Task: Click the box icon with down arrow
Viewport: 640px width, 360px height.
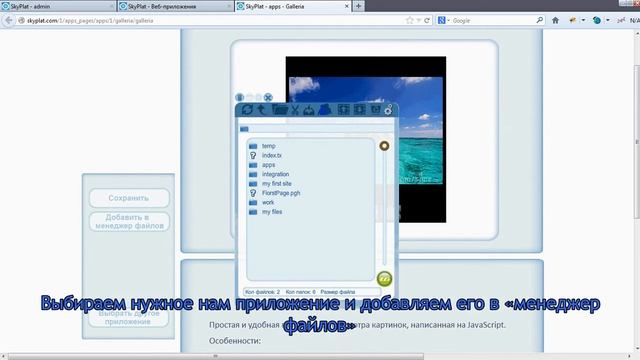Action: point(360,109)
